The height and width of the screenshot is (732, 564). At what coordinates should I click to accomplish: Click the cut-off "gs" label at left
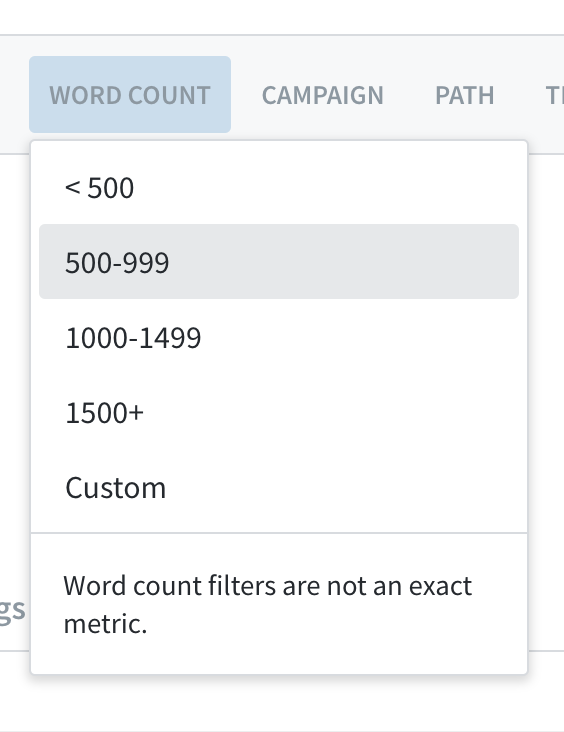12,610
